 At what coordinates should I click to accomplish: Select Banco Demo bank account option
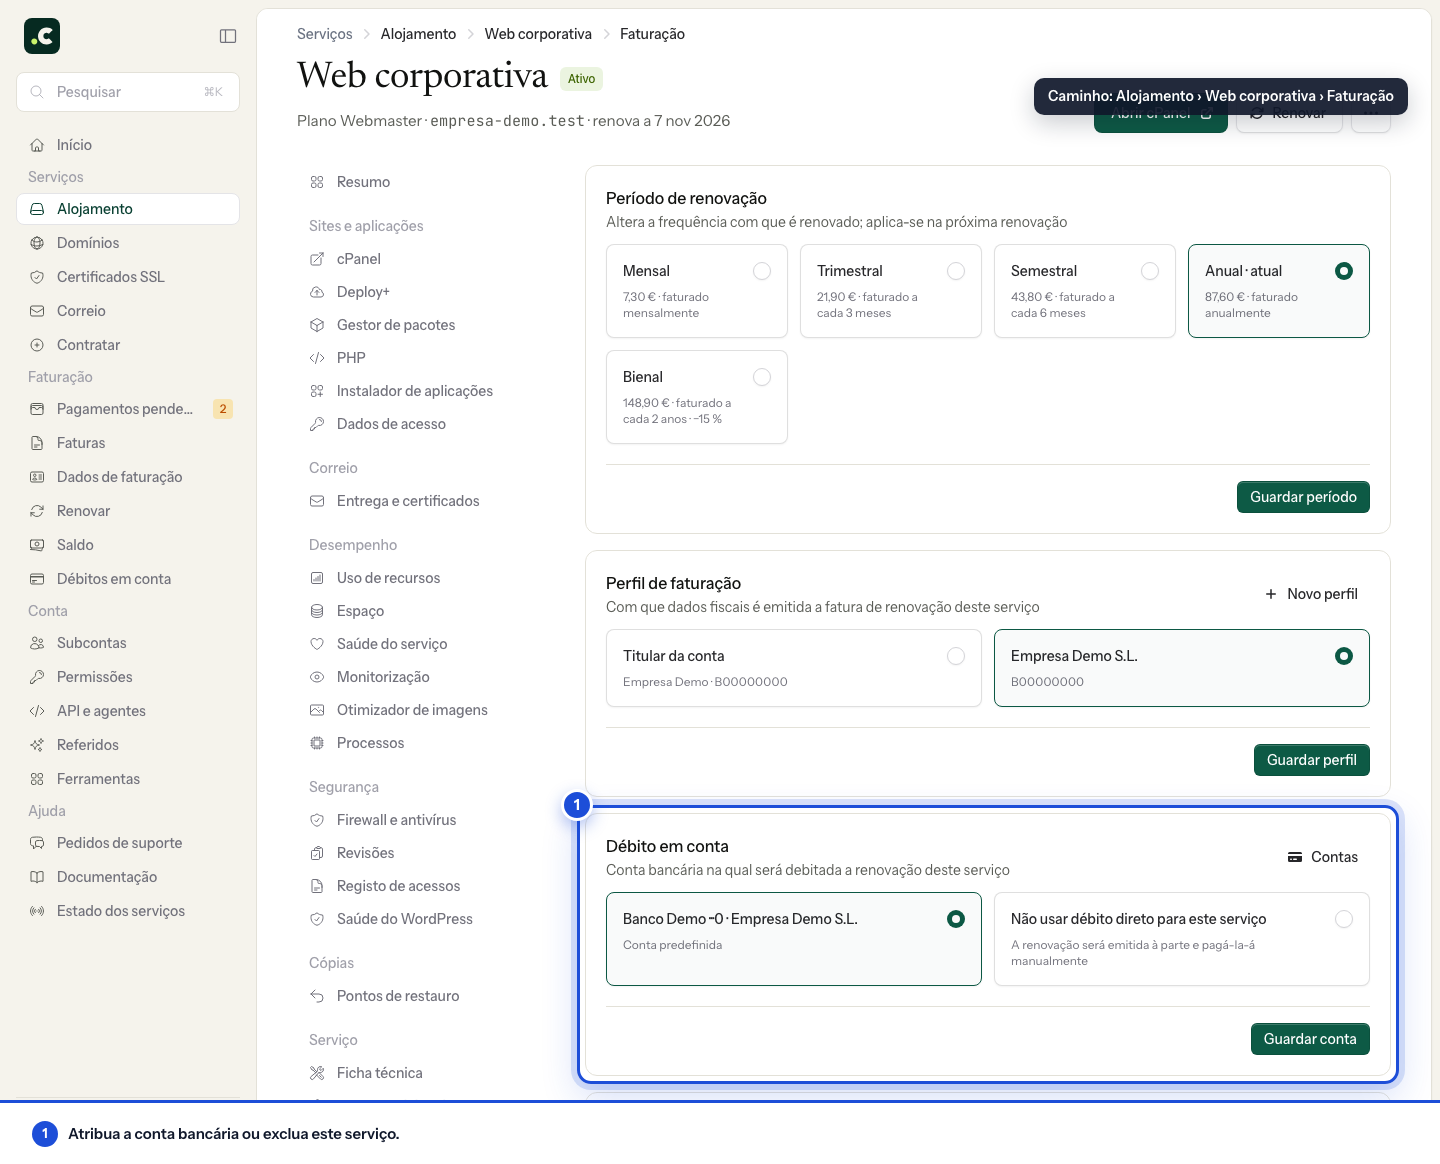pos(794,939)
